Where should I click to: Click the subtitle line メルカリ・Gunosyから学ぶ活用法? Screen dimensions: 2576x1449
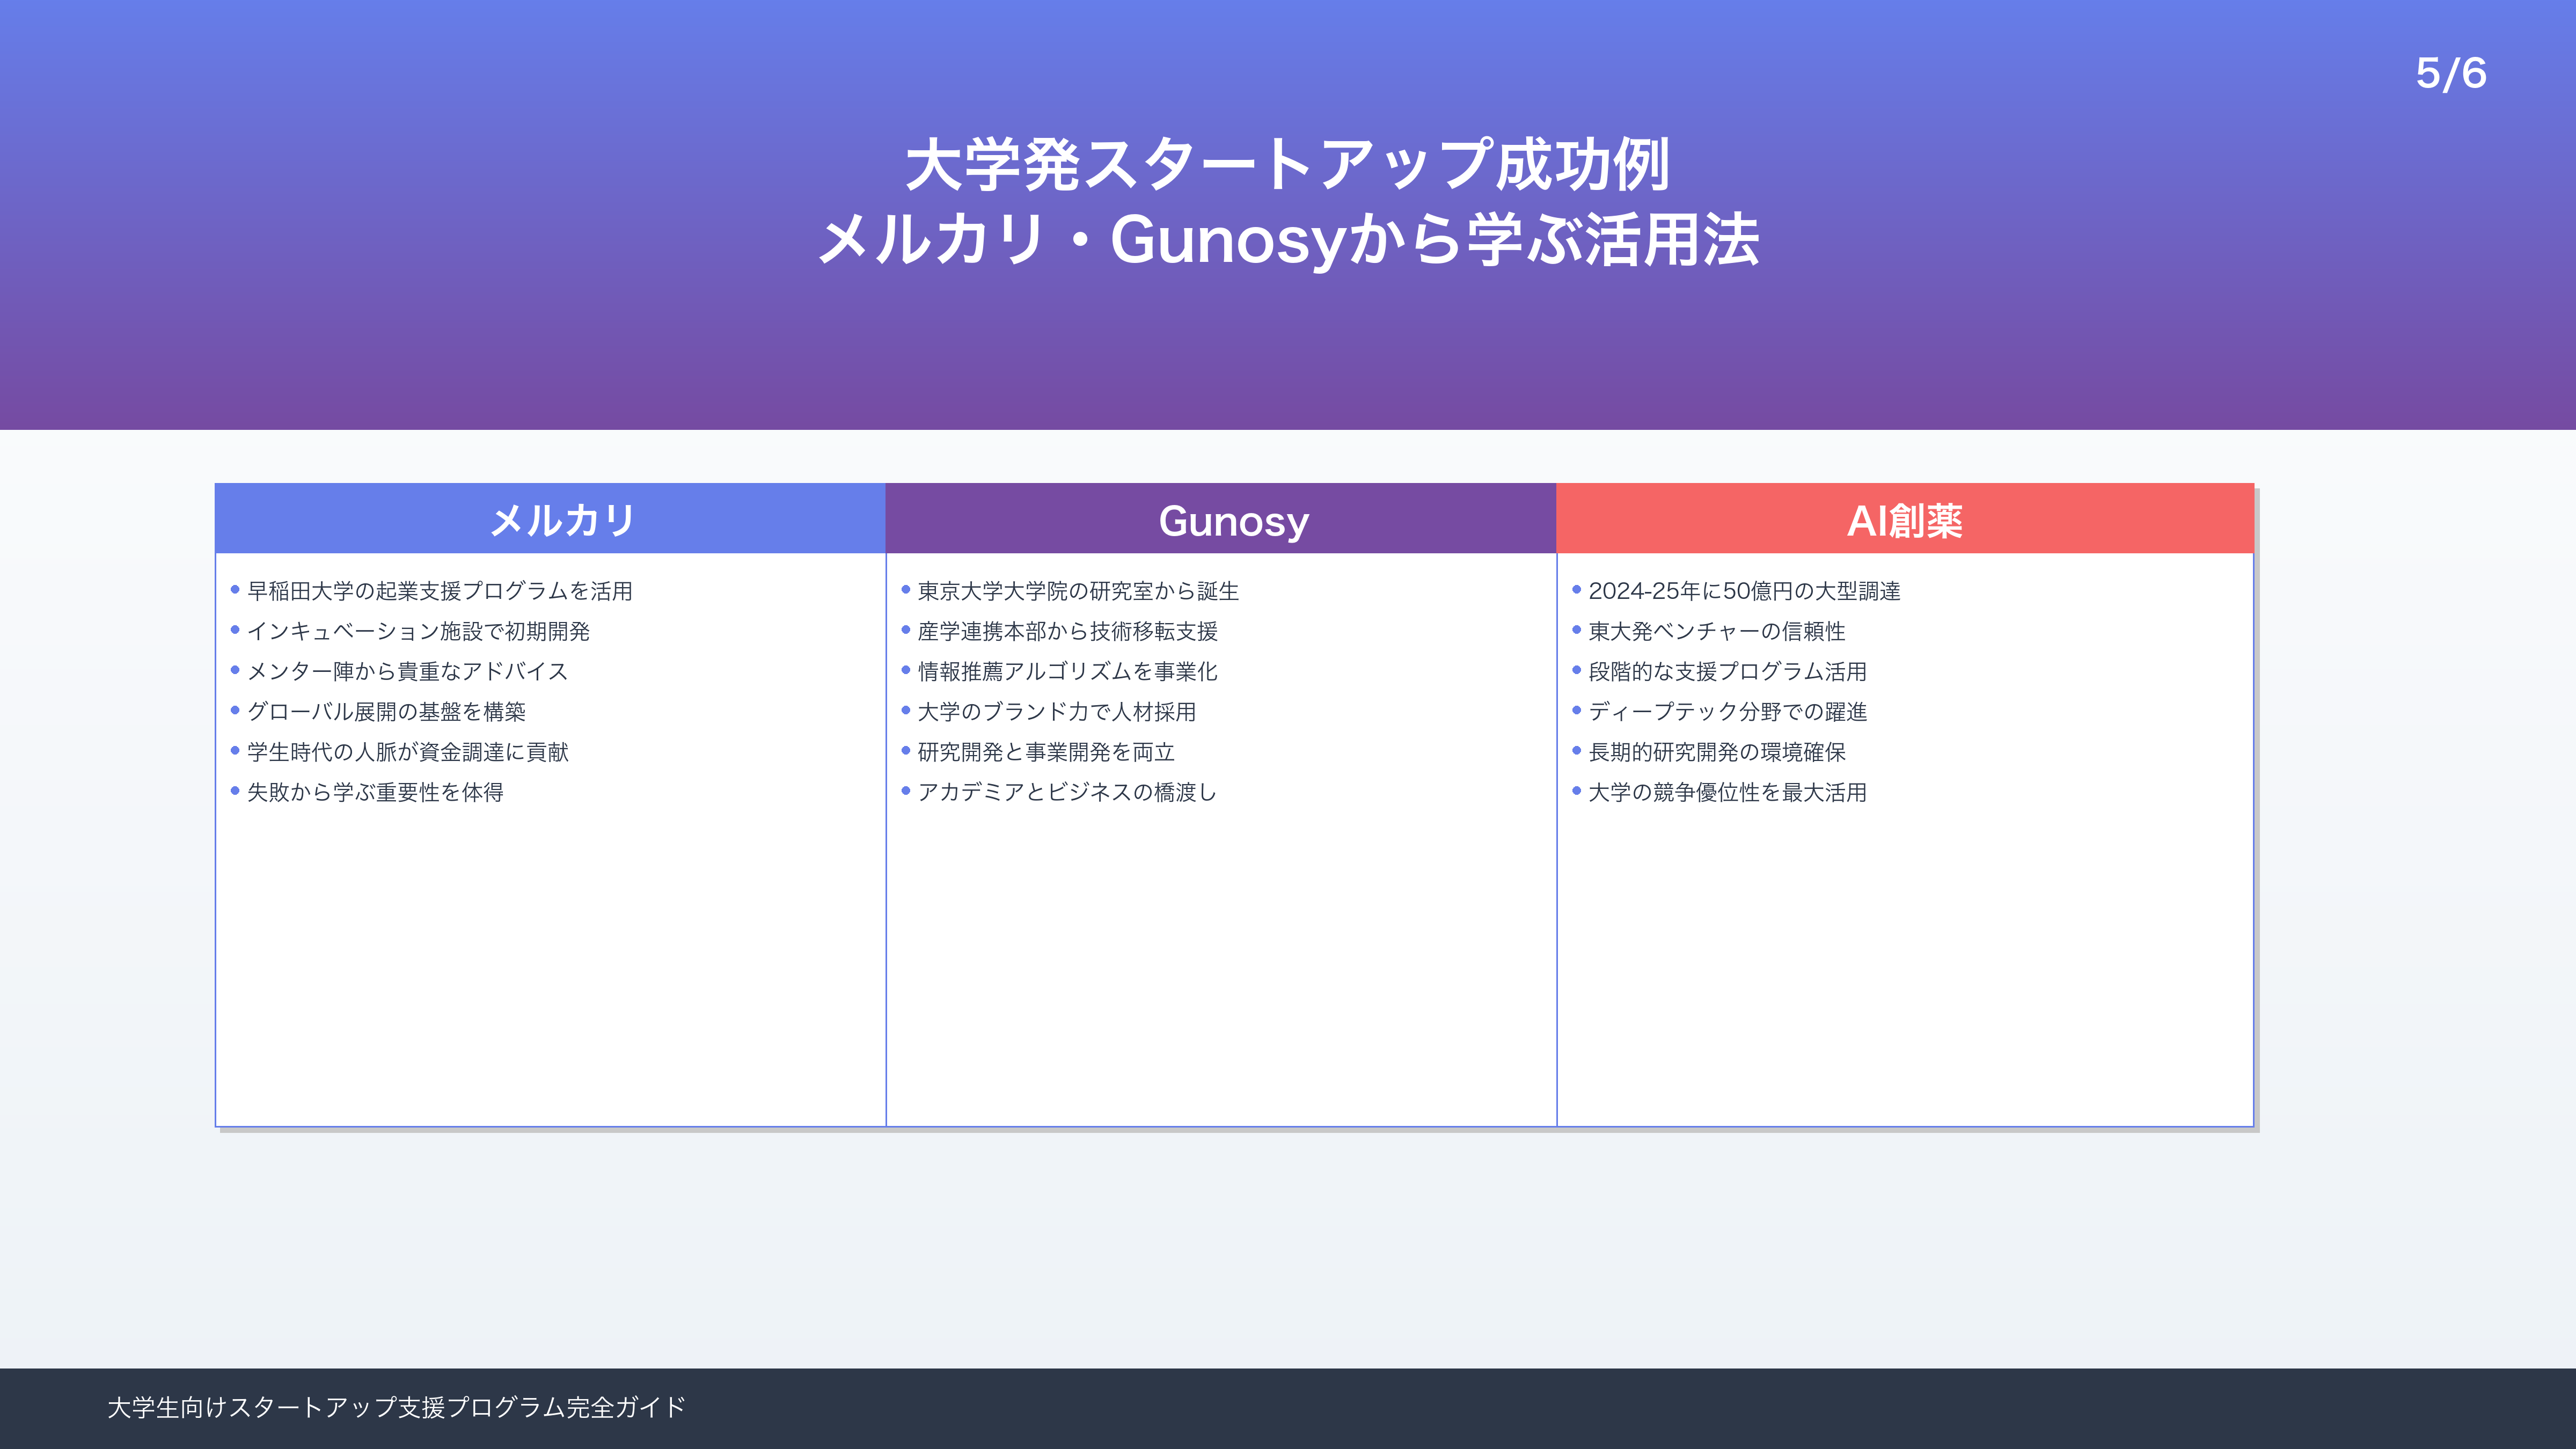point(1288,241)
